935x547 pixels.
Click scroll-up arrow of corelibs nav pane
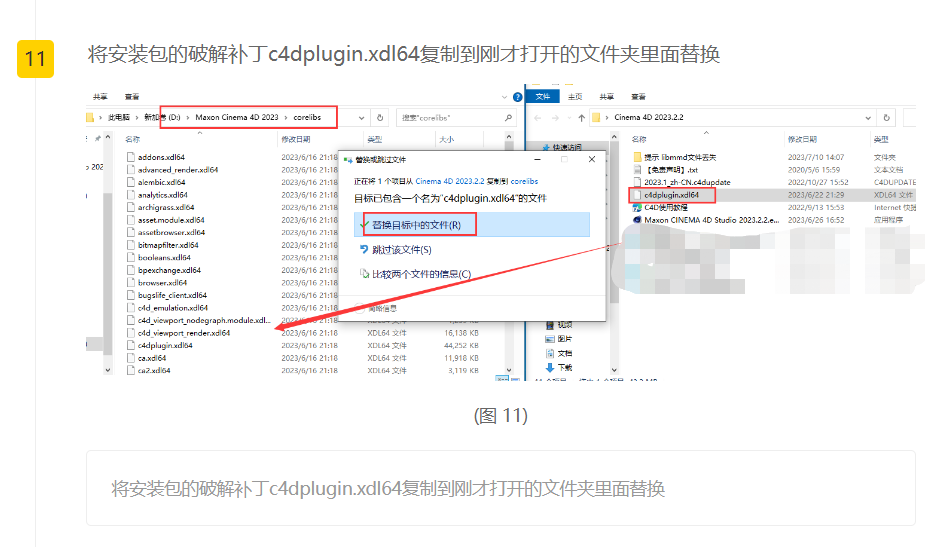(108, 138)
